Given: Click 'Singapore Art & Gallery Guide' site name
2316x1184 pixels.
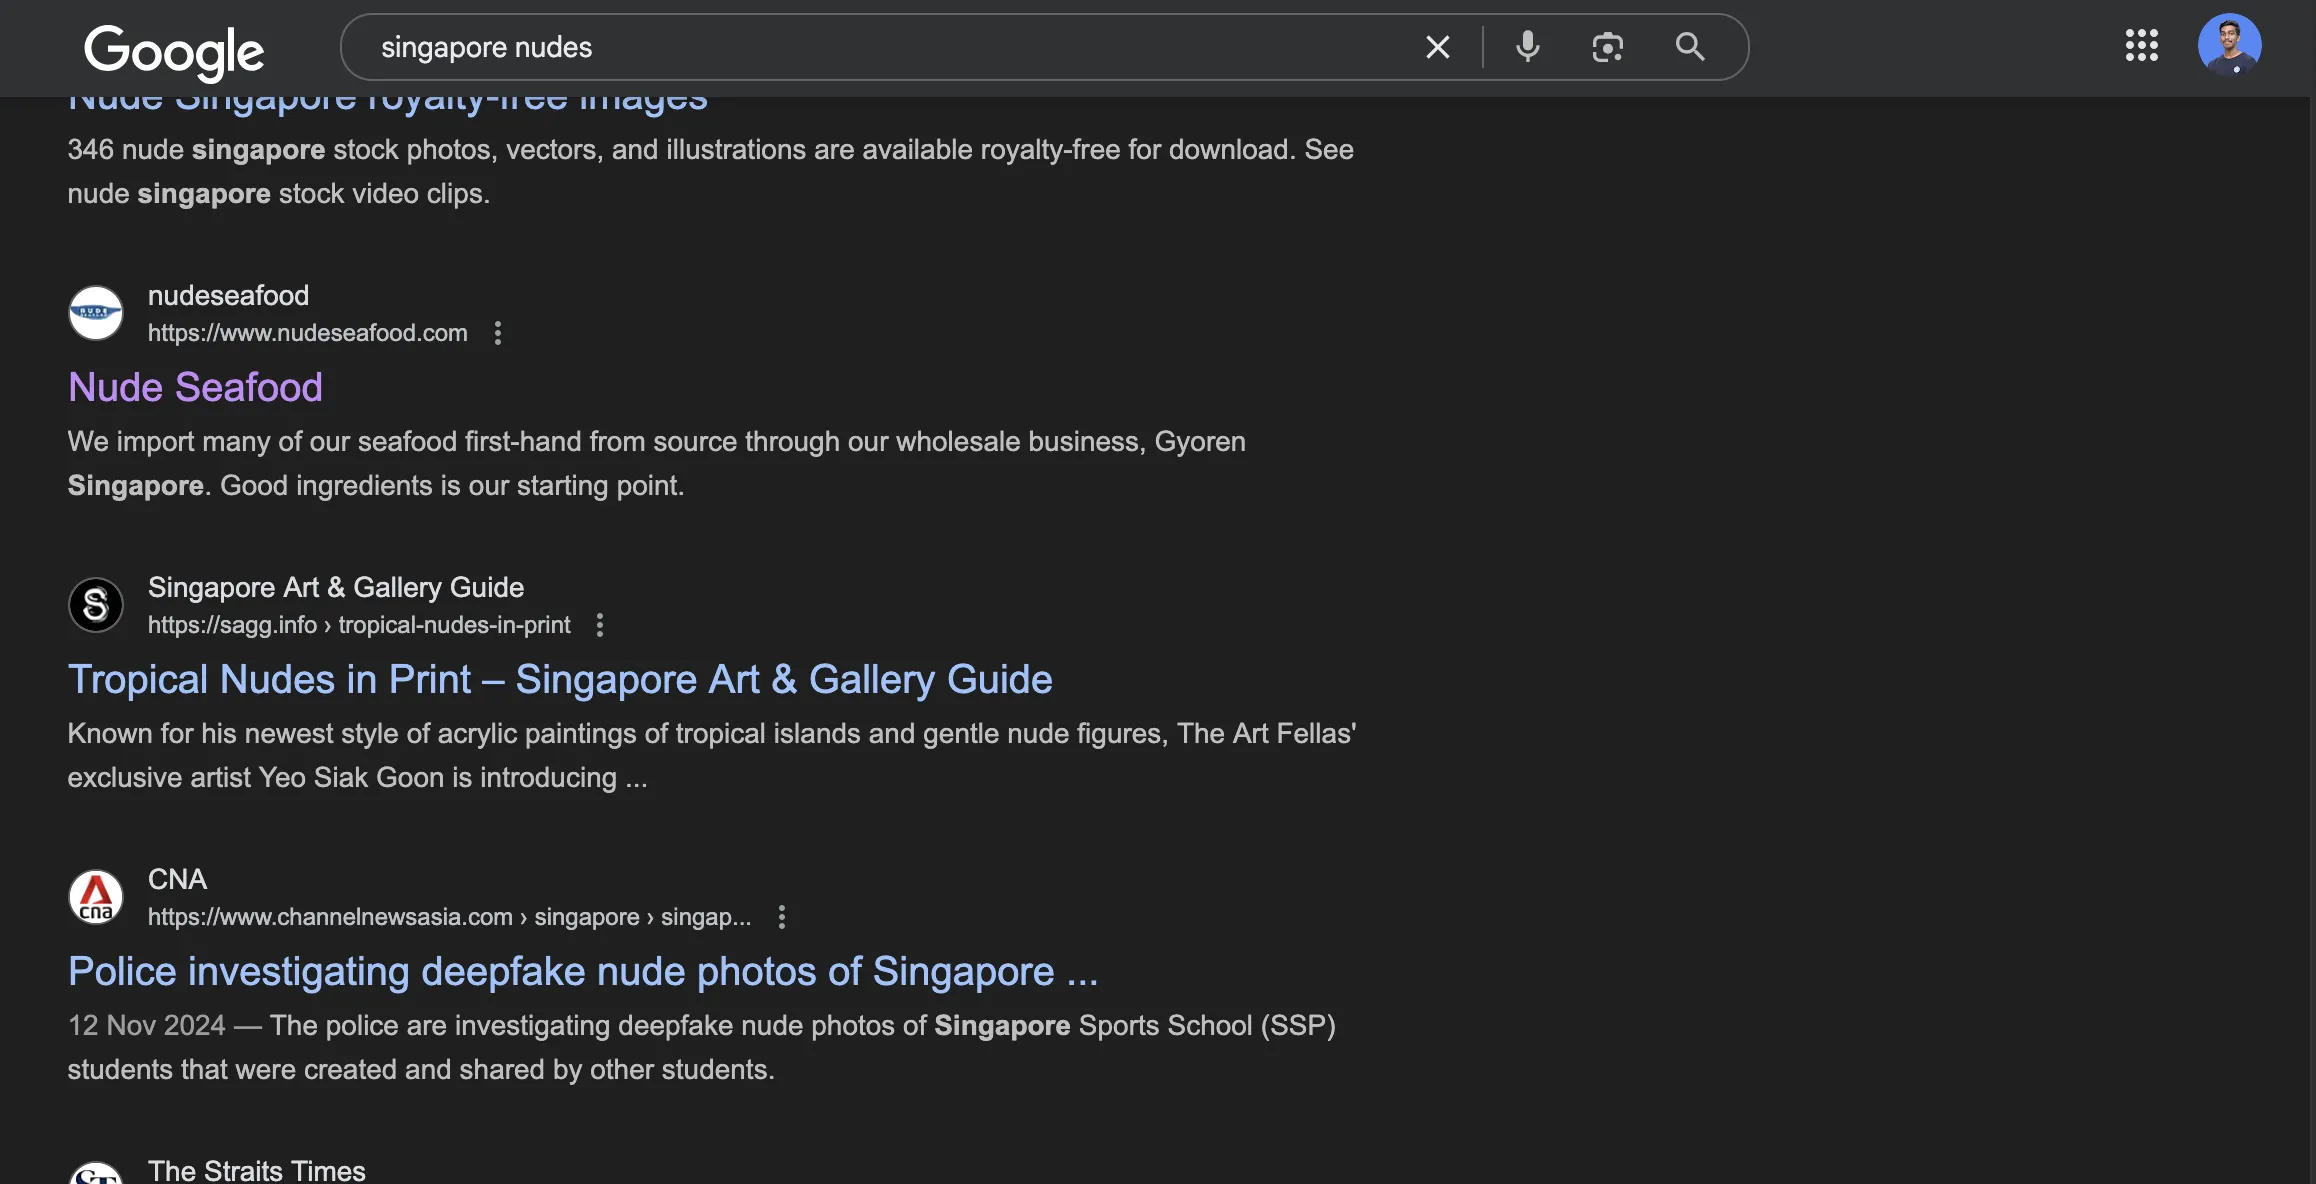Looking at the screenshot, I should tap(336, 588).
